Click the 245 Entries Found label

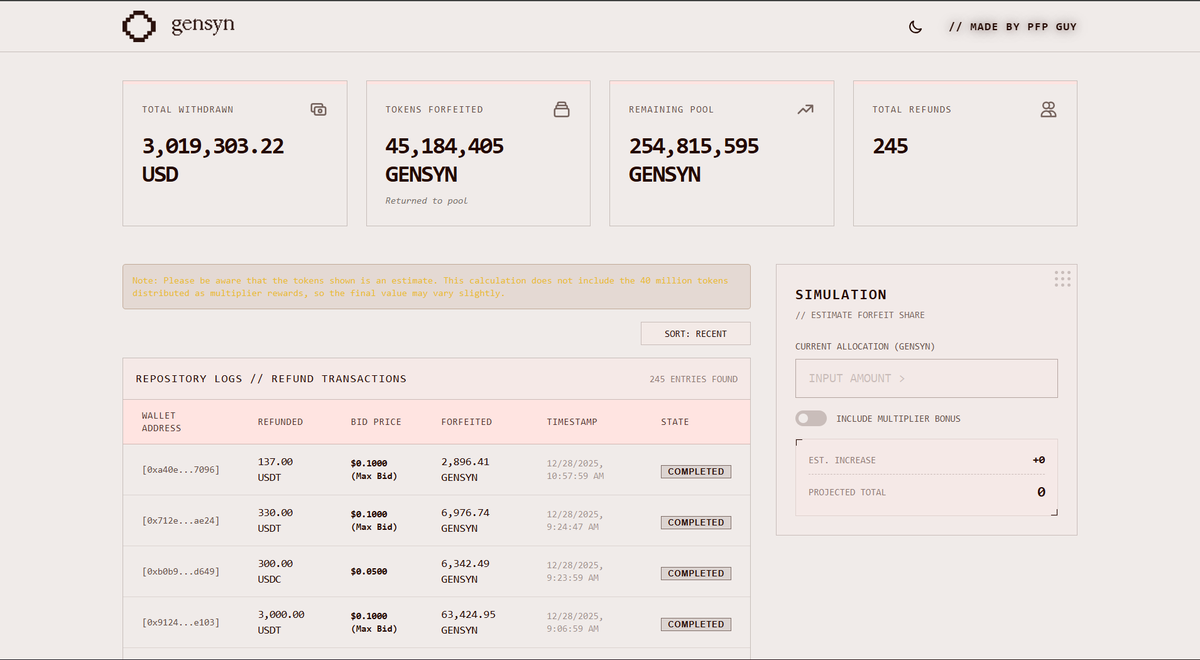694,379
